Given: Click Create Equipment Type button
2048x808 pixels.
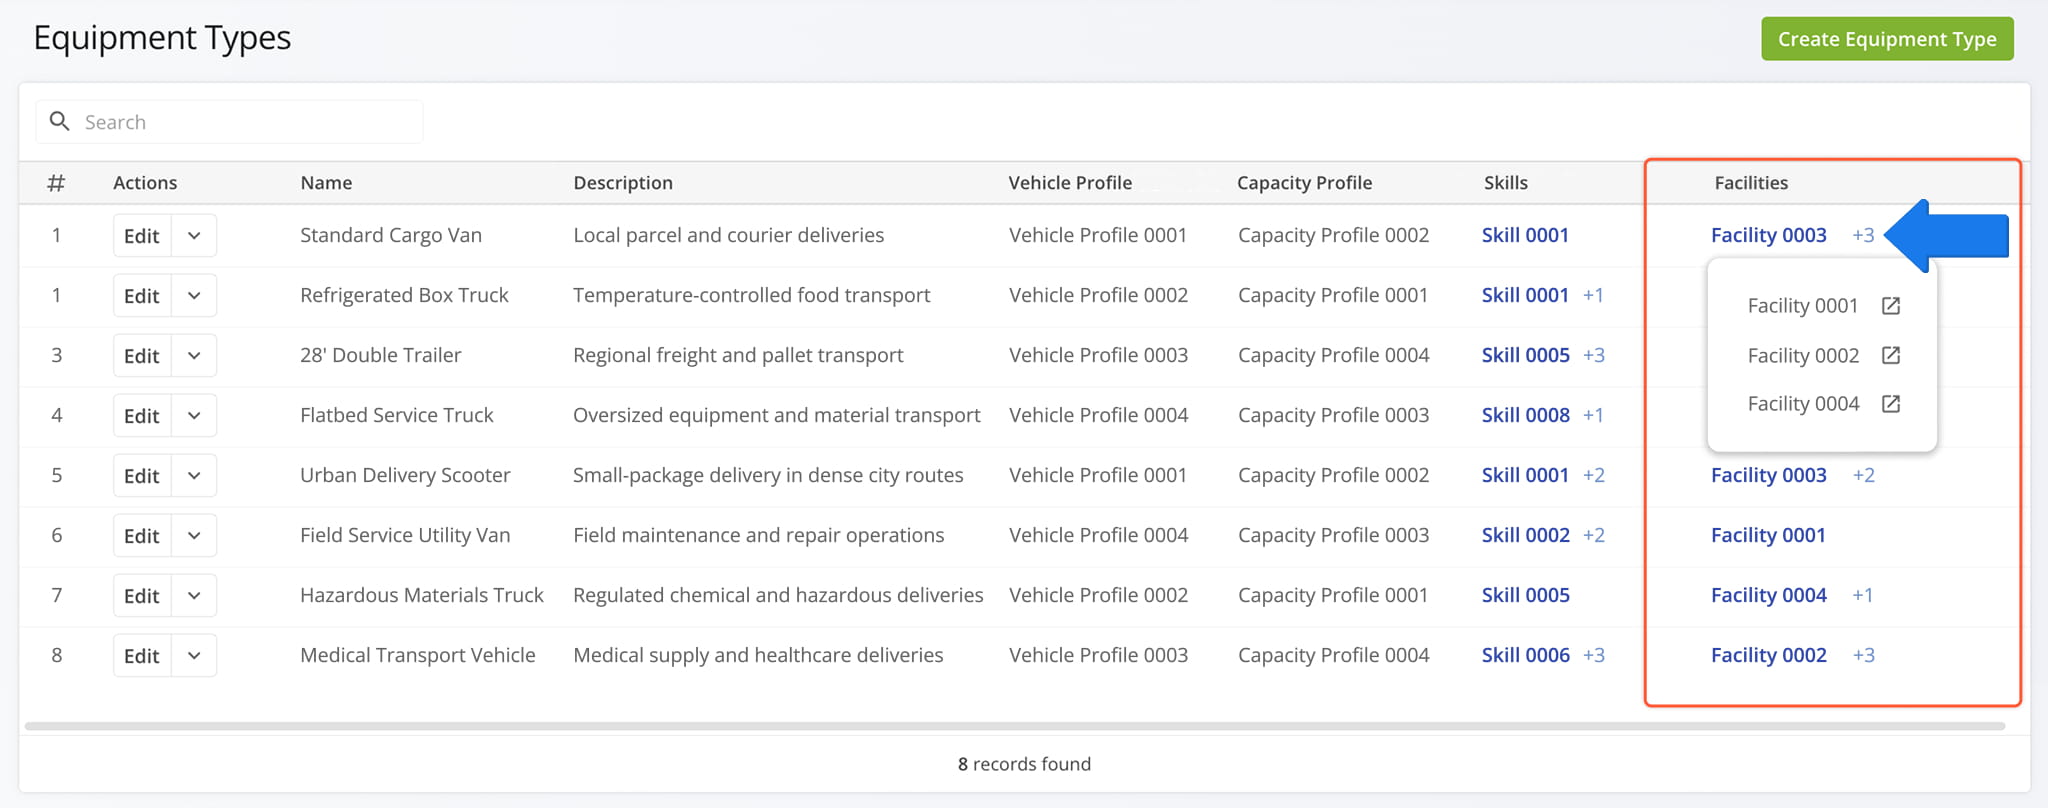Looking at the screenshot, I should click(1887, 39).
